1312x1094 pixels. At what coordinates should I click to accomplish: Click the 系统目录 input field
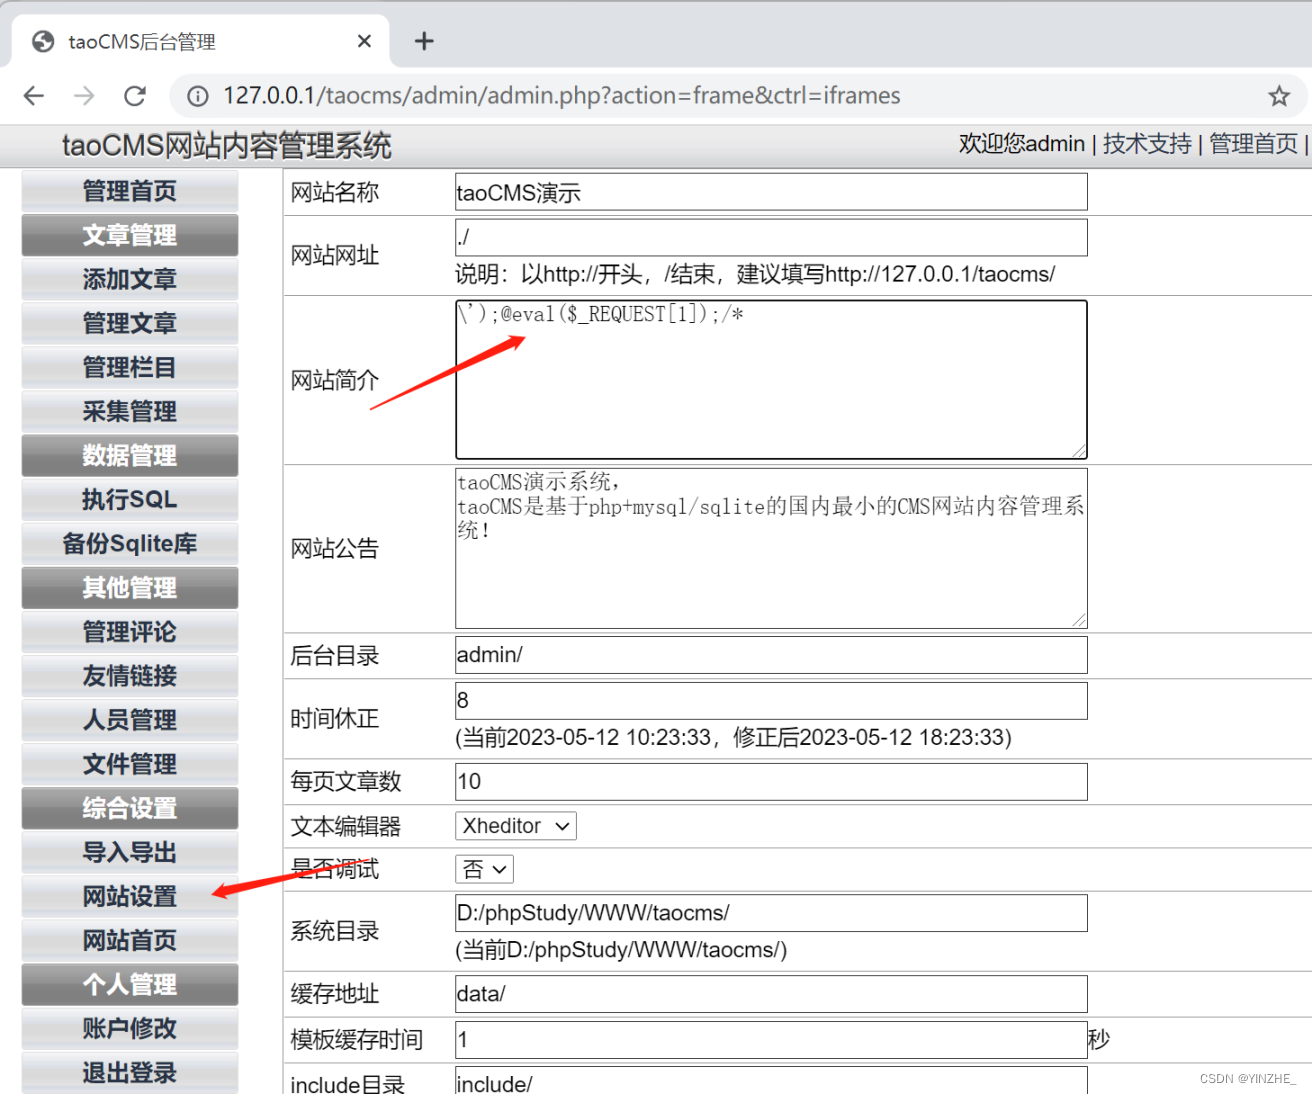(771, 913)
